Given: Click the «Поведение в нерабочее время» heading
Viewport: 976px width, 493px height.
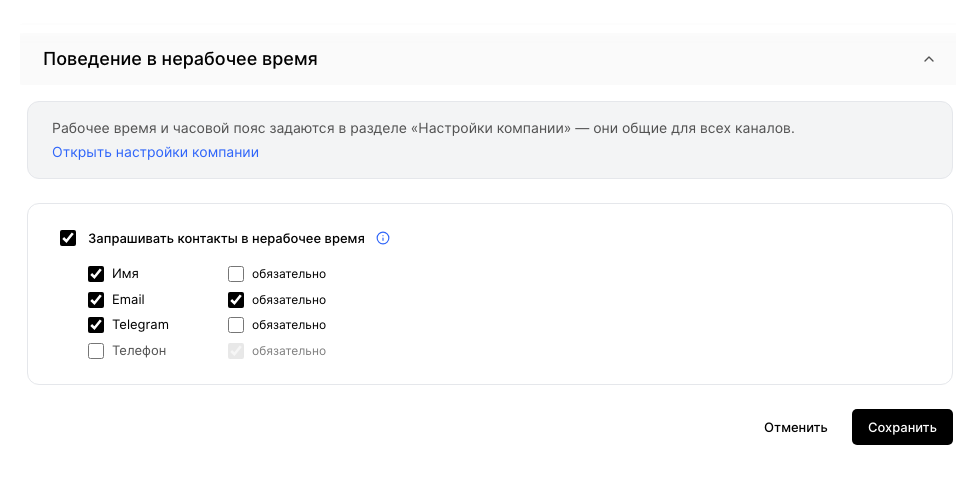Looking at the screenshot, I should [181, 59].
